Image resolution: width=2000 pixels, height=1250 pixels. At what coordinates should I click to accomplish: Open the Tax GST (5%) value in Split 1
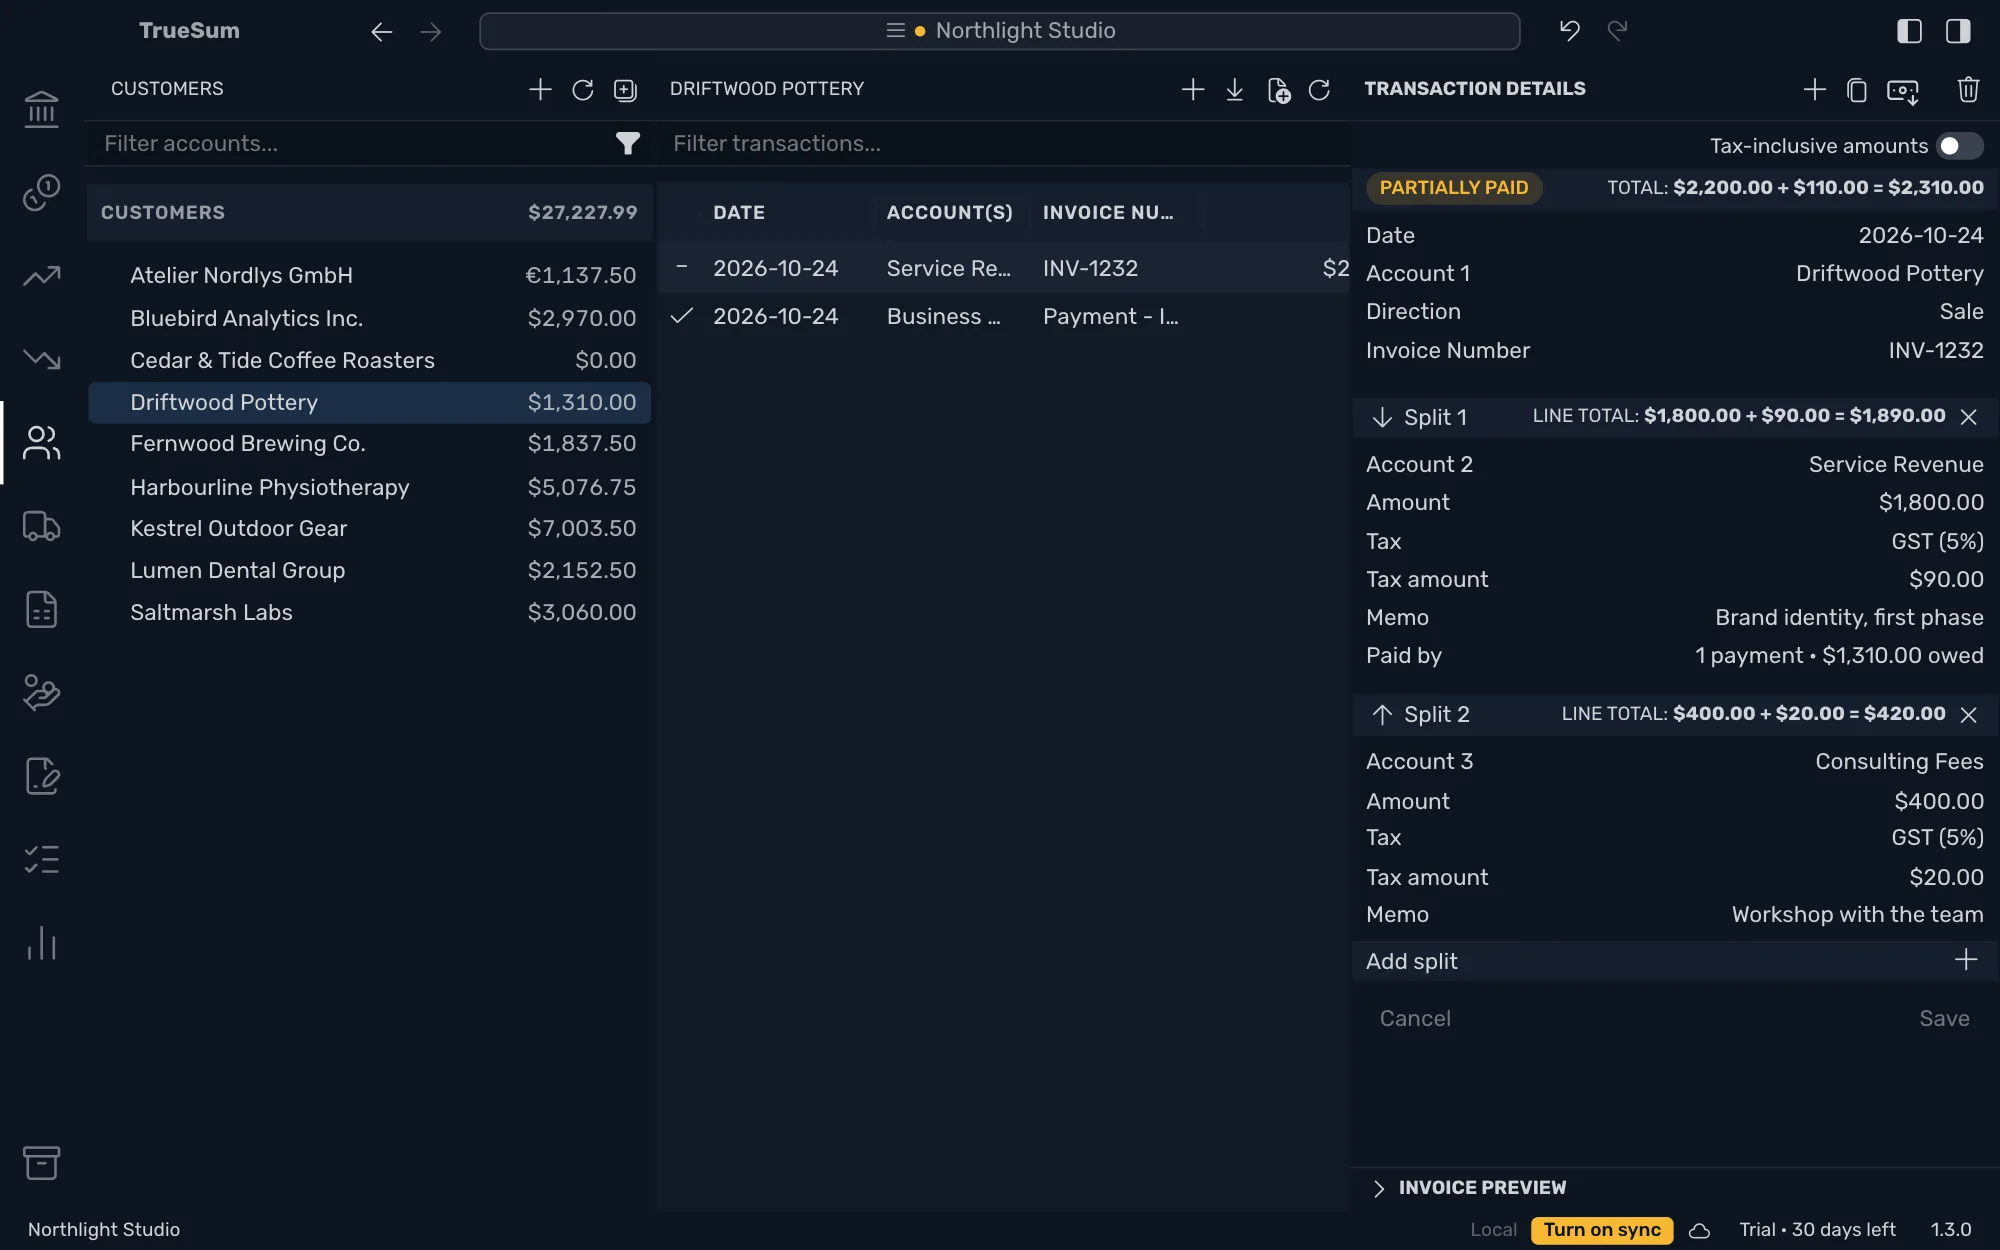[1937, 541]
